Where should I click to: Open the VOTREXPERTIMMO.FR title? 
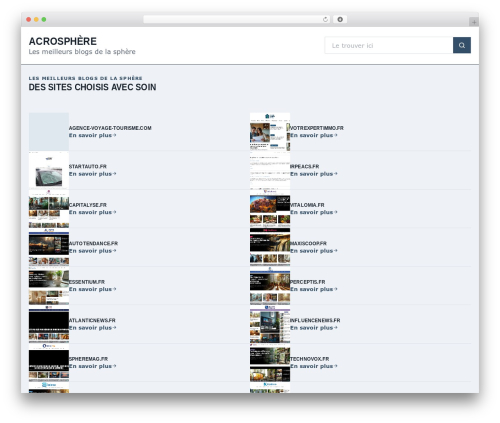[x=317, y=128]
